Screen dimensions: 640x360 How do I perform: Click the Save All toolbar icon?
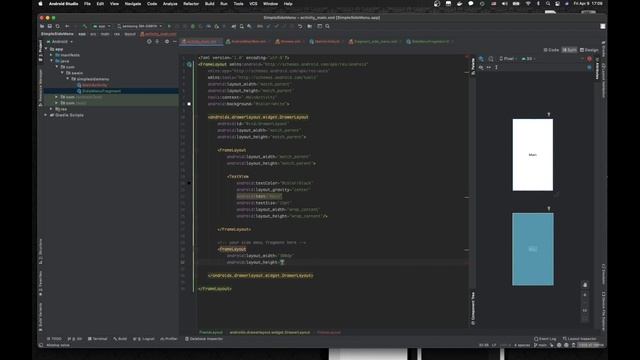(50, 26)
